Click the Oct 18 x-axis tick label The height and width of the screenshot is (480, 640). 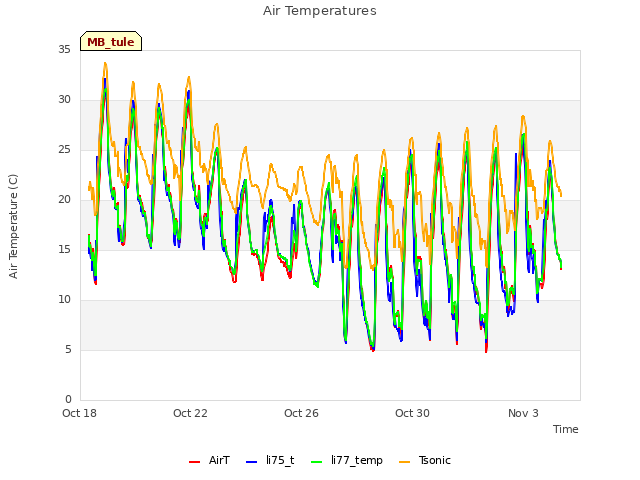click(80, 413)
